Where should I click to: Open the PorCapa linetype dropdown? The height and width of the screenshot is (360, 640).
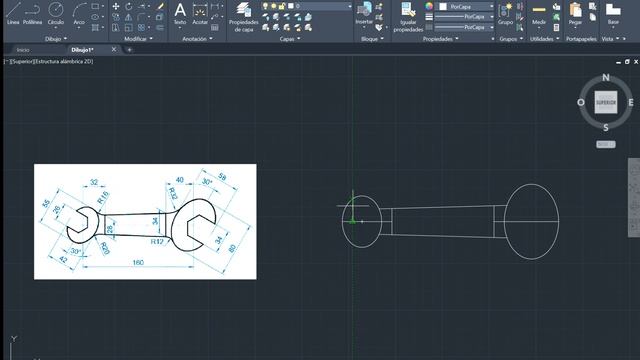464,27
